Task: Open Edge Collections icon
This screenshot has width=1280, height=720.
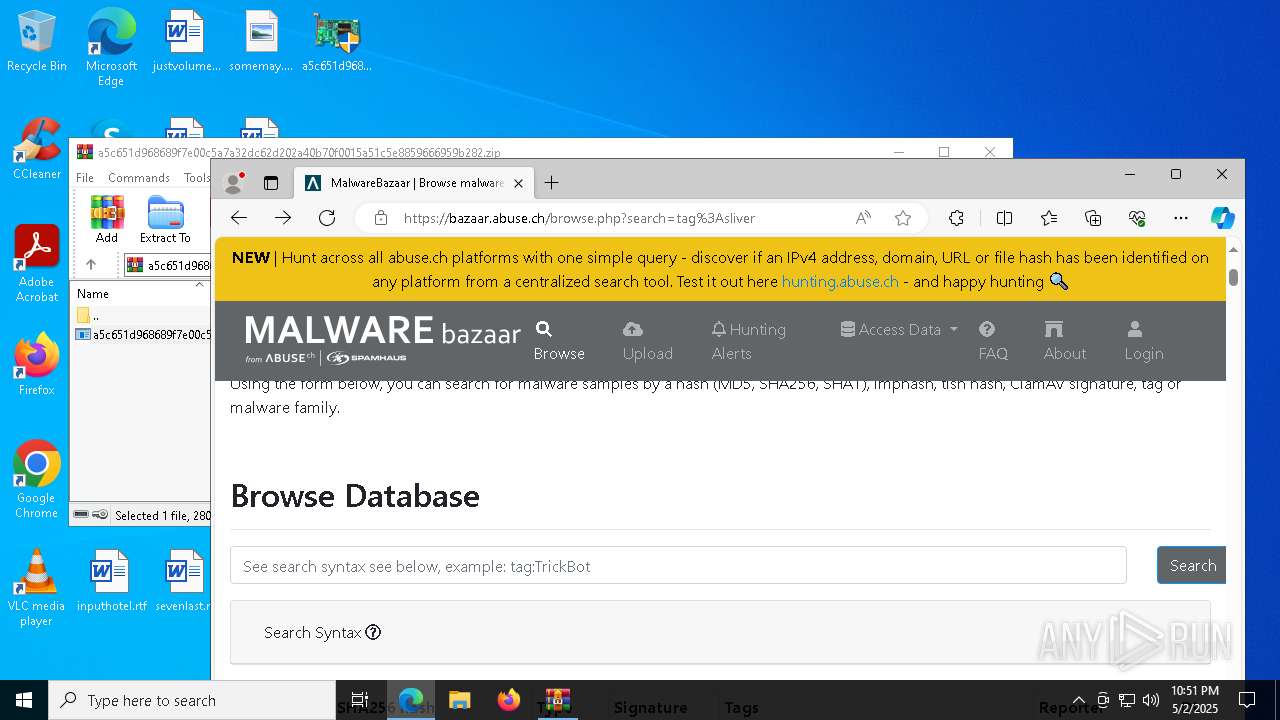Action: [x=1093, y=218]
